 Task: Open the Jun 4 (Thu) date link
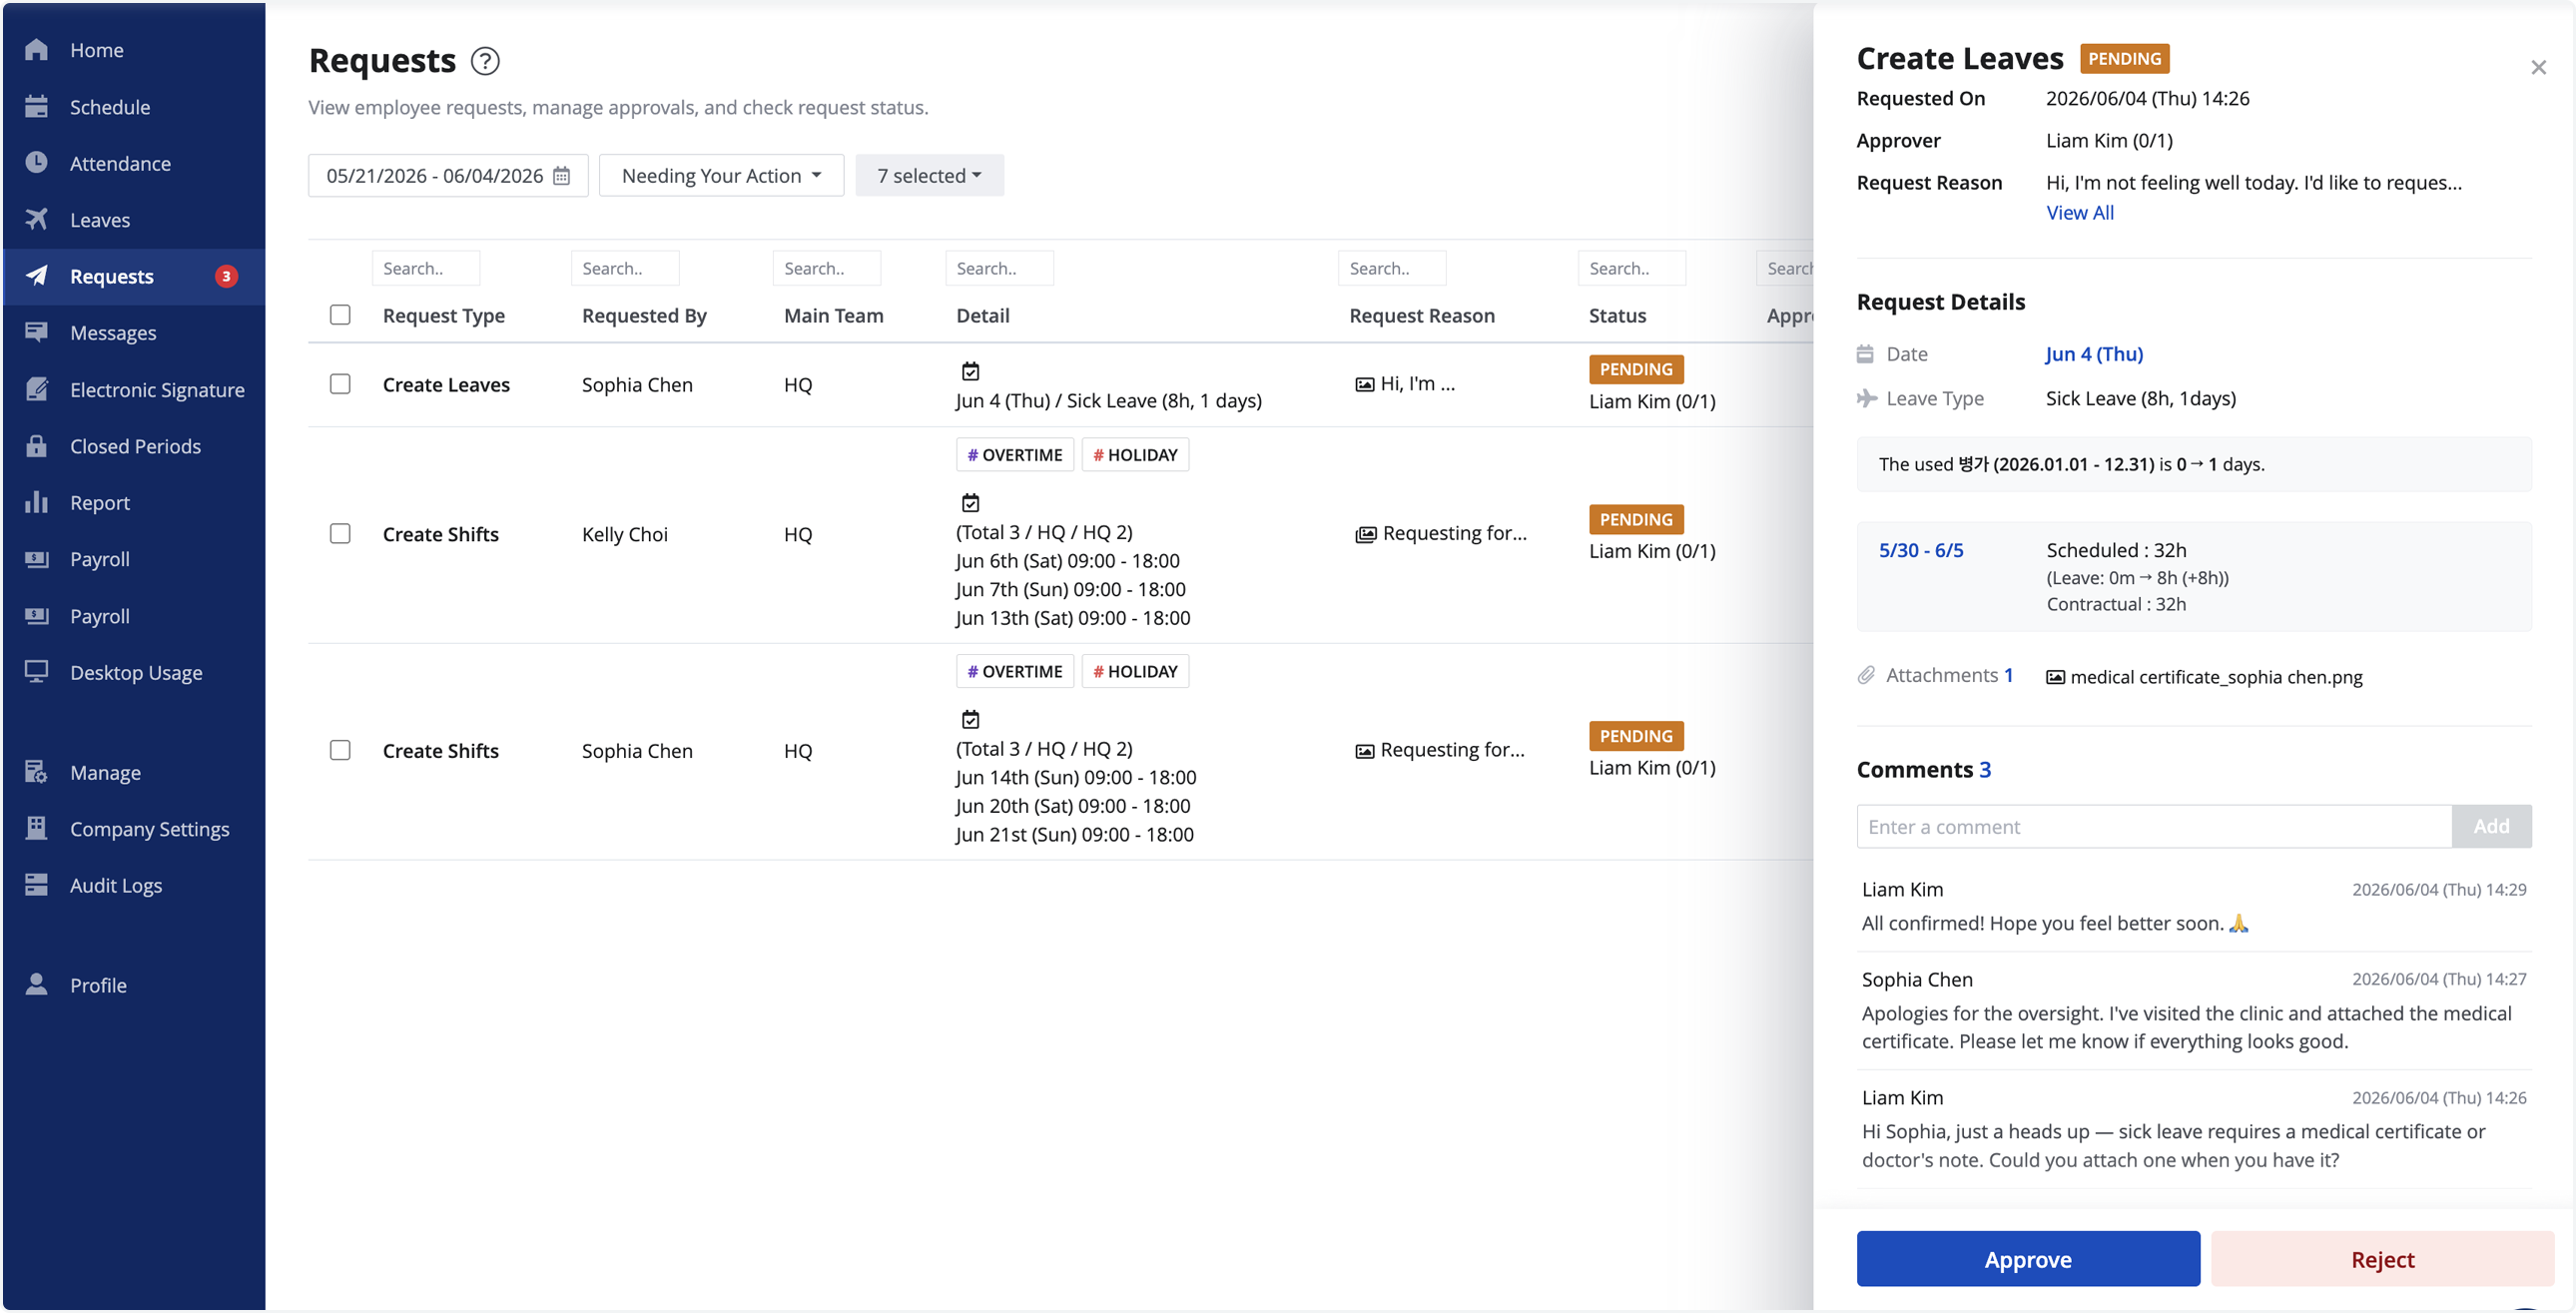point(2094,354)
